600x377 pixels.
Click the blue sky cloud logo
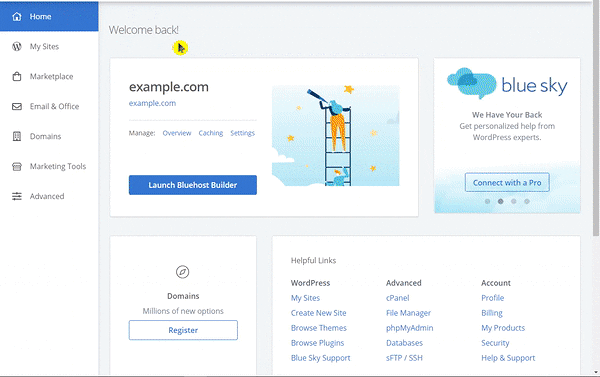471,83
